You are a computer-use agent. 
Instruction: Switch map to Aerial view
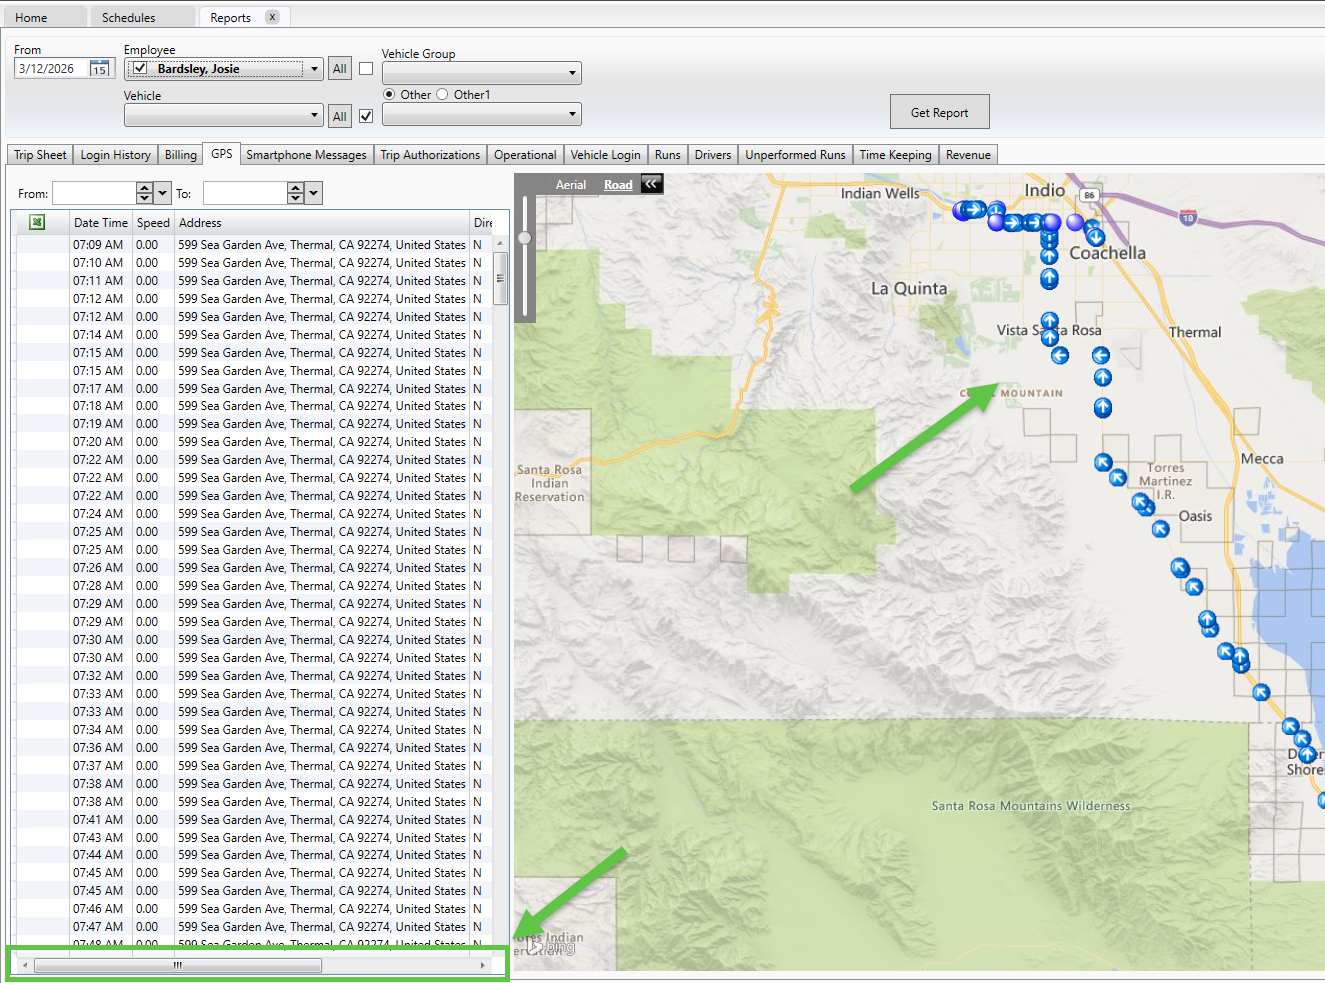point(571,185)
